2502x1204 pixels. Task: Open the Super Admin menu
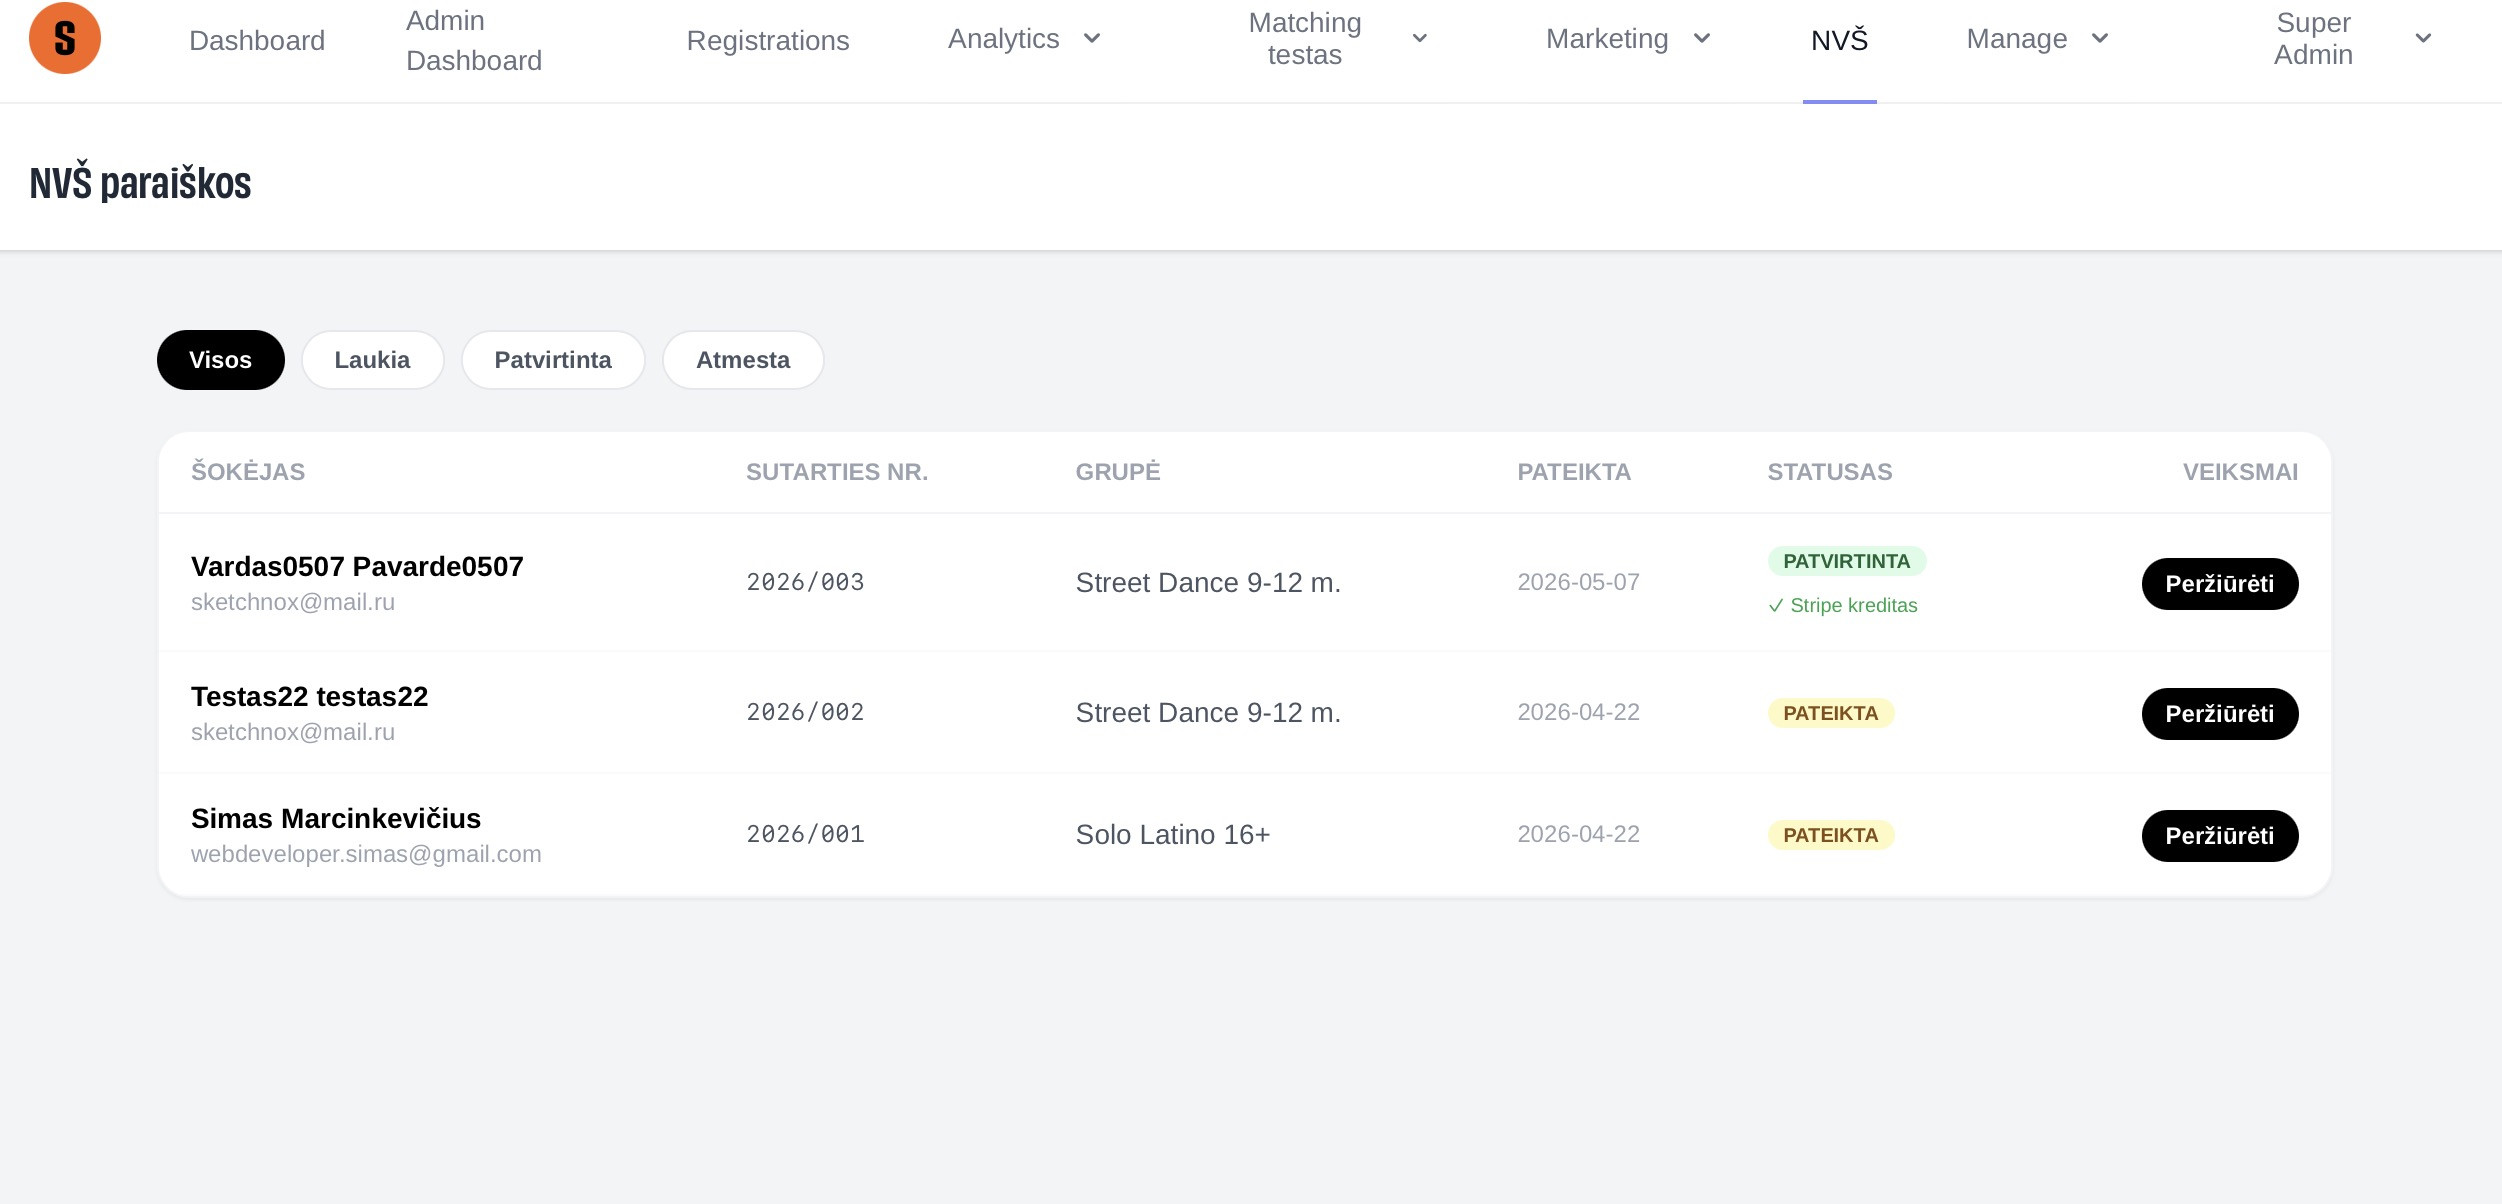[2353, 38]
